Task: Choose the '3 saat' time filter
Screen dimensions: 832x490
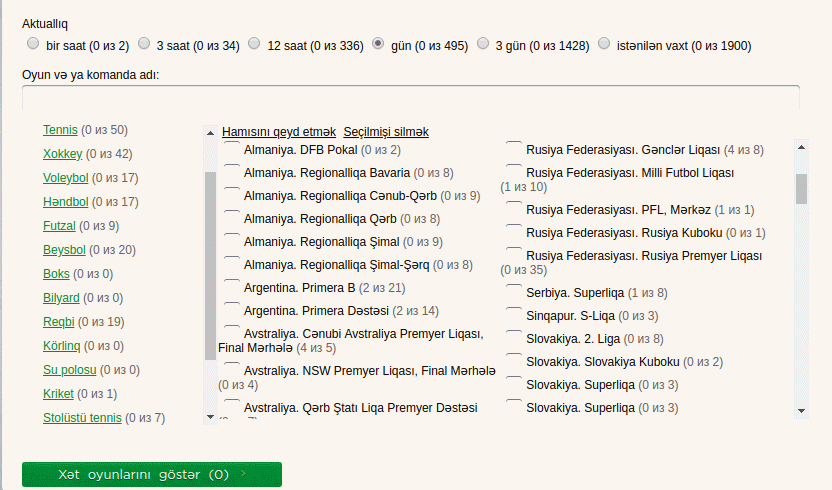Action: 144,44
